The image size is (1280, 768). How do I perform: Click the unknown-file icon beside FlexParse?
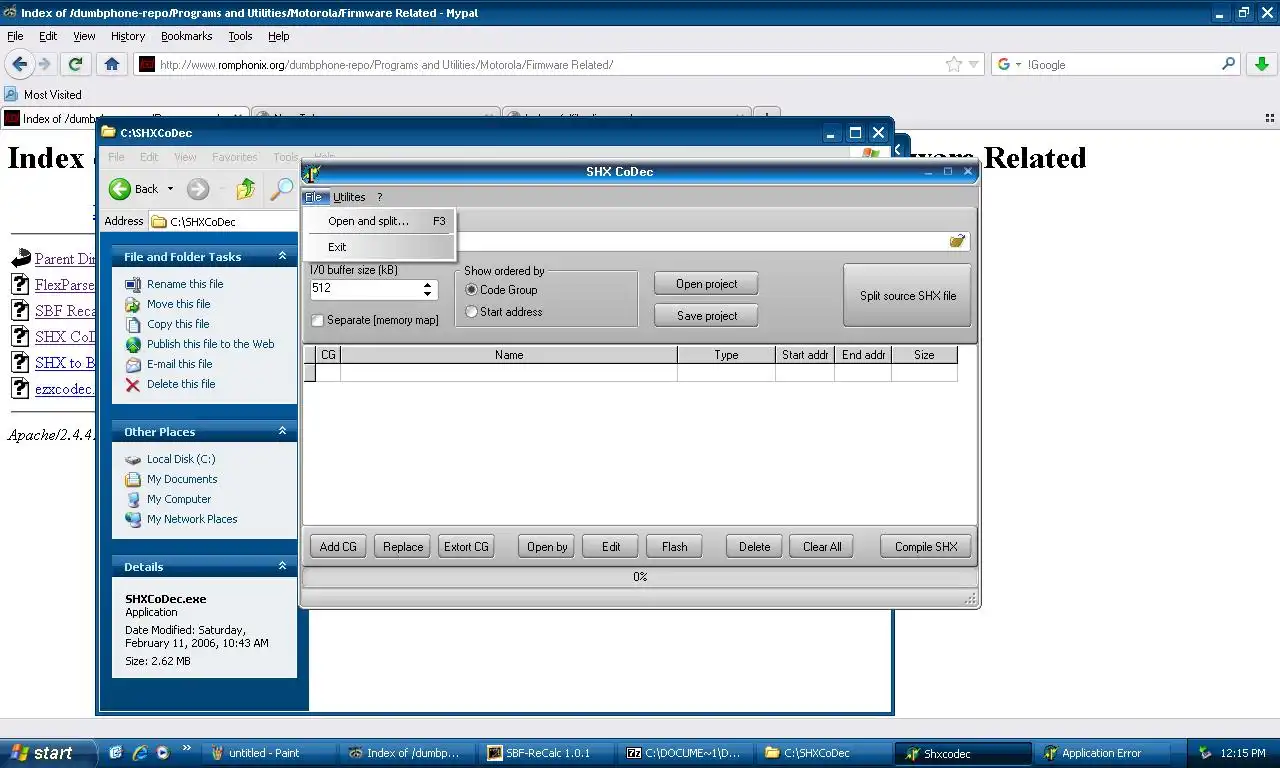20,284
